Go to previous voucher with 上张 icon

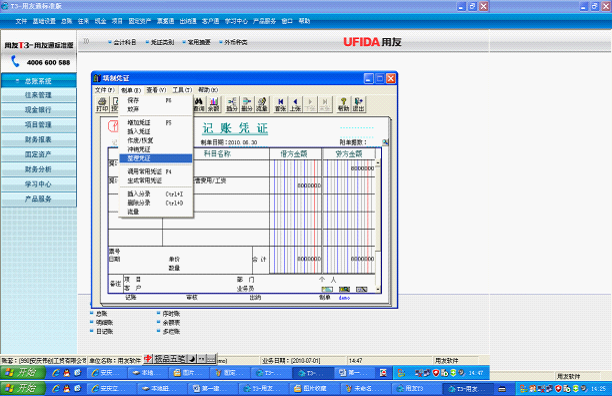(295, 105)
